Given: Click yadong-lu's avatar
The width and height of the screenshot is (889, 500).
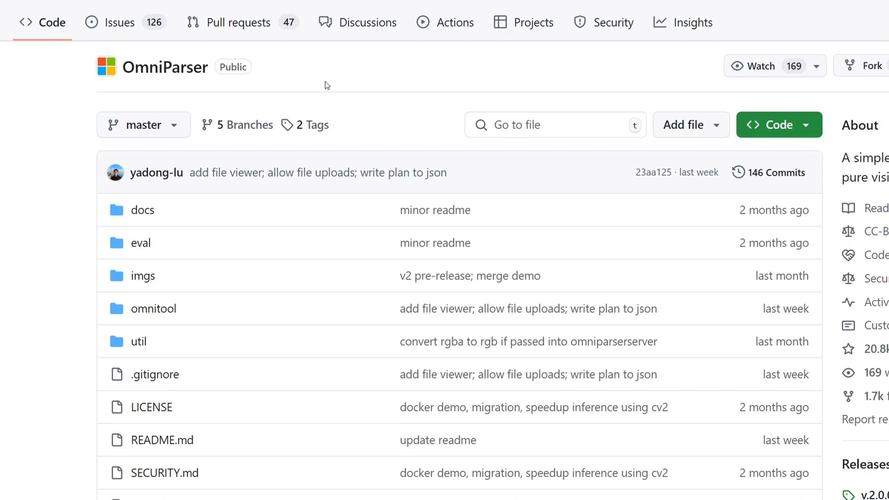Looking at the screenshot, I should (115, 172).
